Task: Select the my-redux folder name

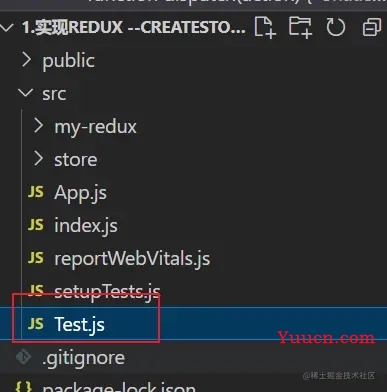Action: point(96,127)
